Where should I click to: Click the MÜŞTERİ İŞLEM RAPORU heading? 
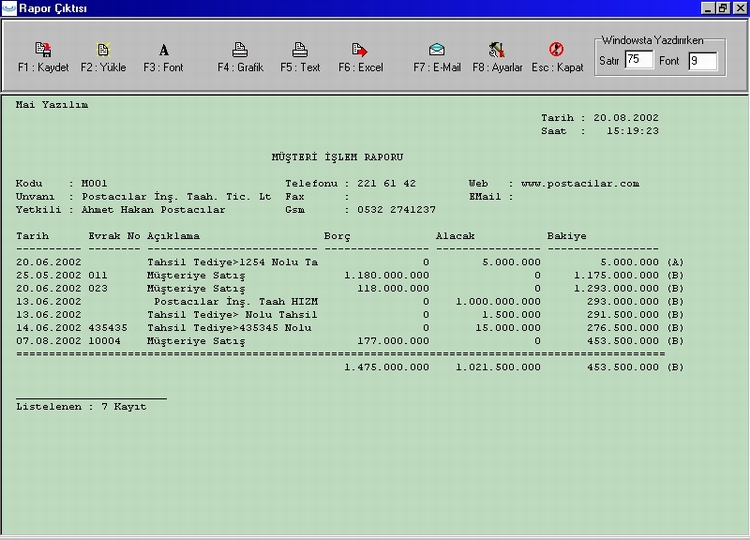coord(337,157)
